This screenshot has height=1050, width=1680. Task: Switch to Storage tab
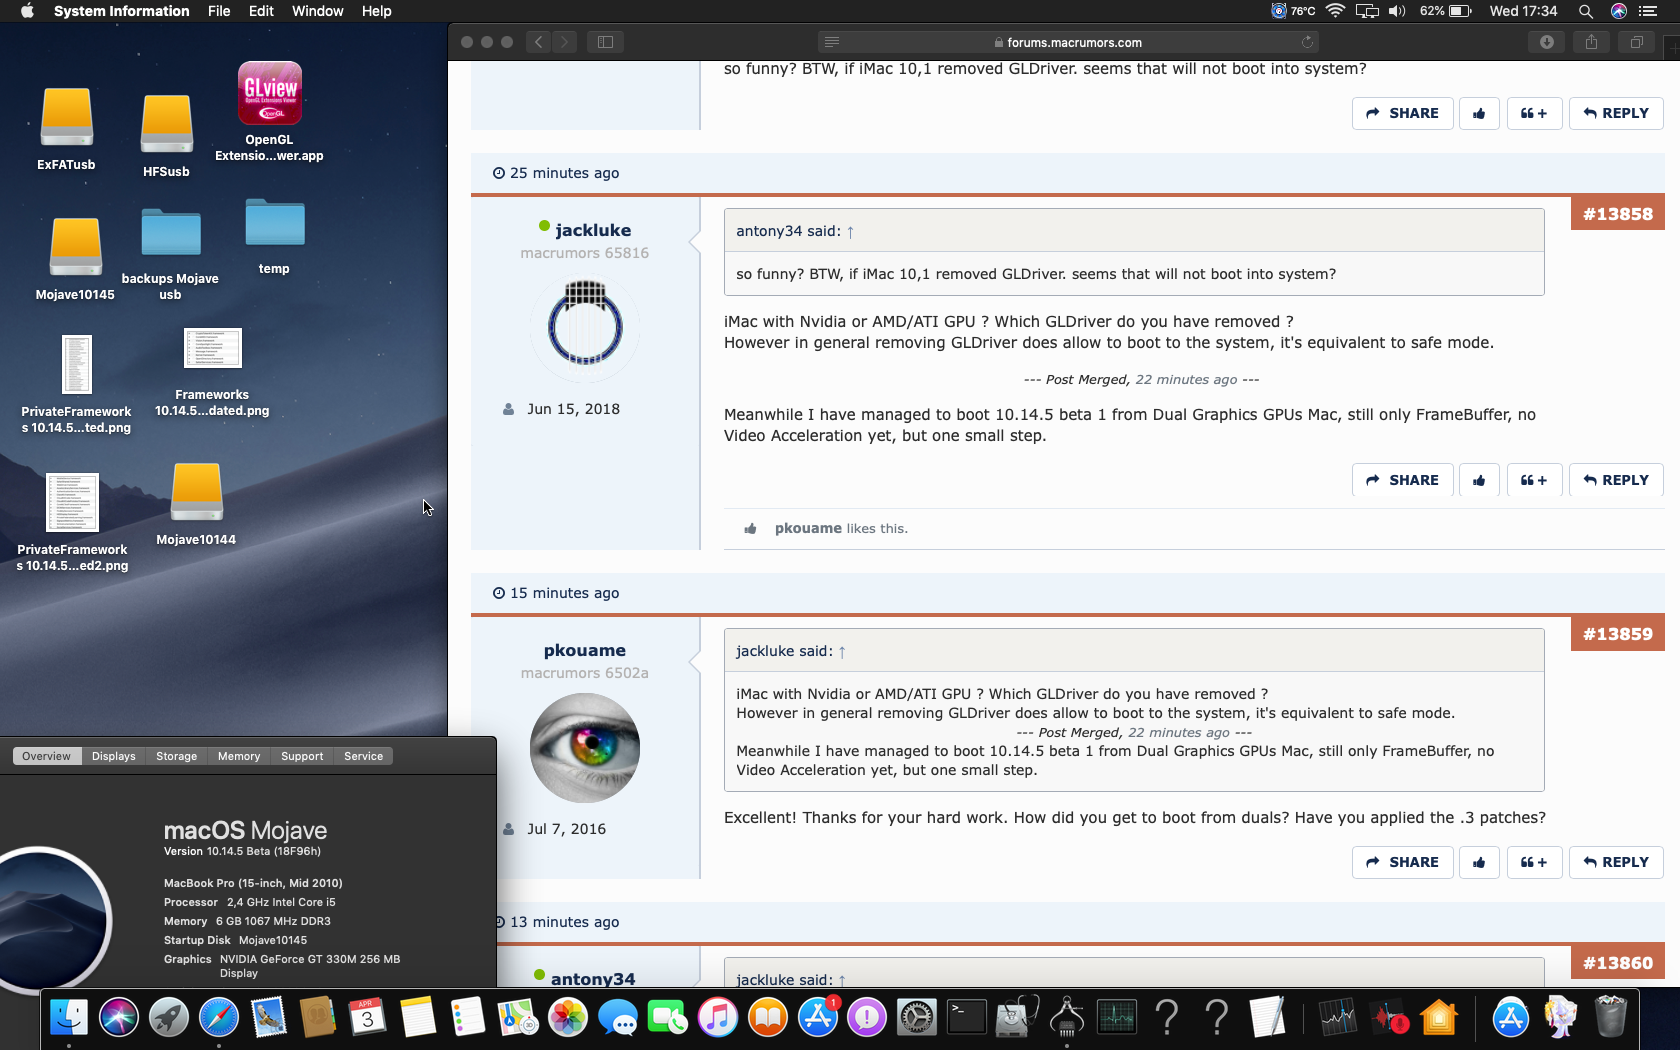click(x=177, y=756)
